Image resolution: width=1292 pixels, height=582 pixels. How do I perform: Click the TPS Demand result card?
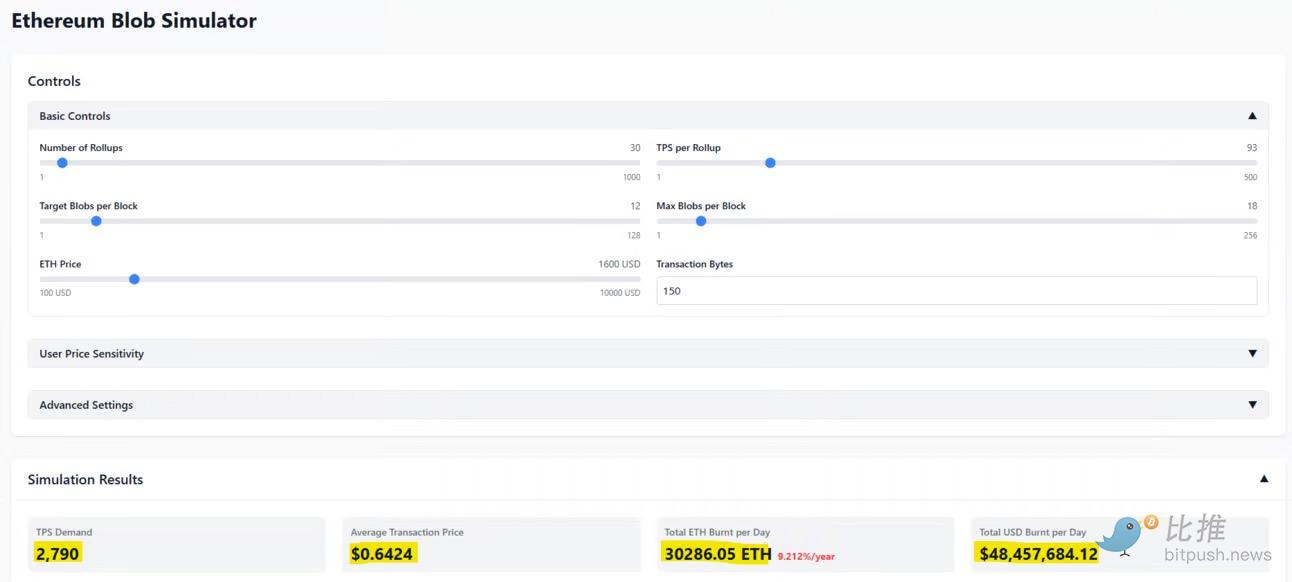tap(178, 544)
